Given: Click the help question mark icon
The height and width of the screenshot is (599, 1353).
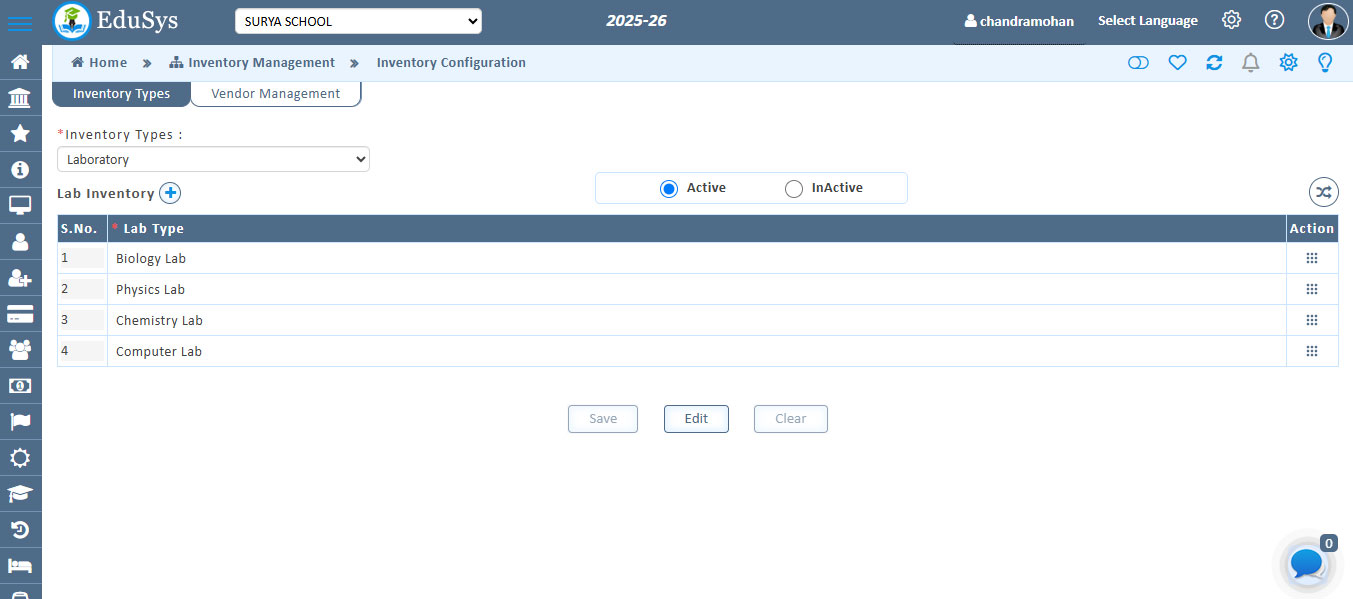Looking at the screenshot, I should (x=1274, y=20).
